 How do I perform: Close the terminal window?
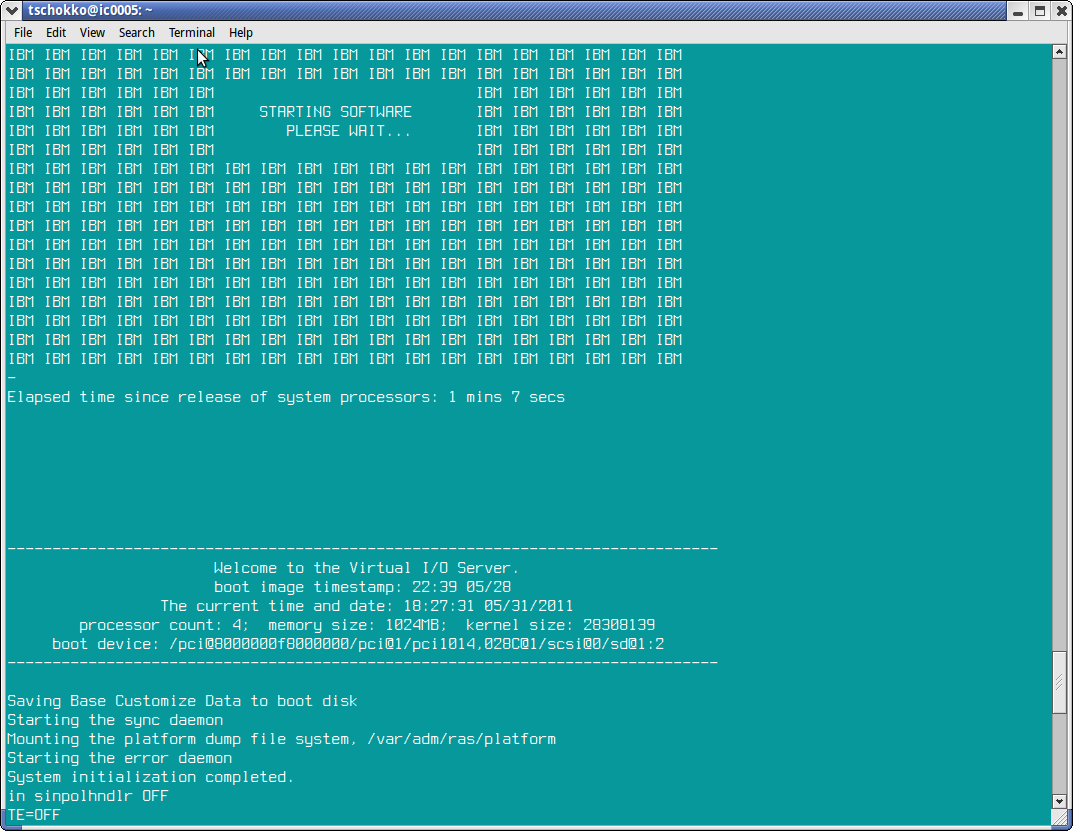1062,11
